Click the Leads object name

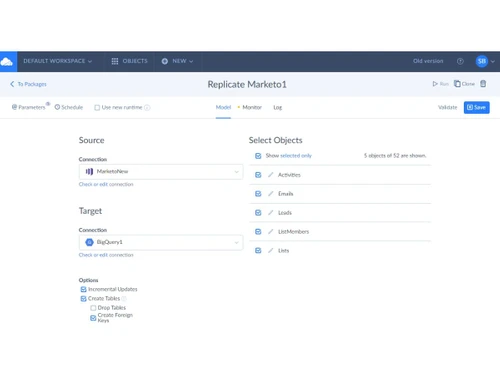click(x=285, y=213)
